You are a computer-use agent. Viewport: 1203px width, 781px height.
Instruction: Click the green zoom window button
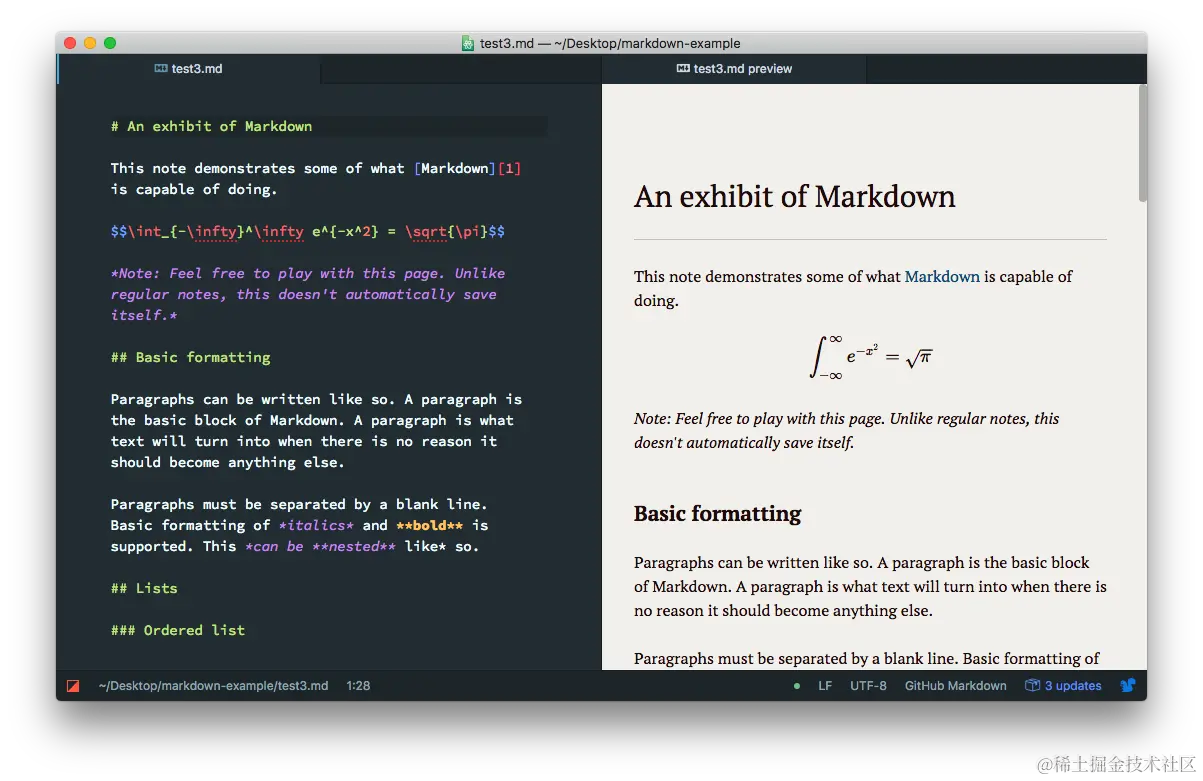(110, 43)
